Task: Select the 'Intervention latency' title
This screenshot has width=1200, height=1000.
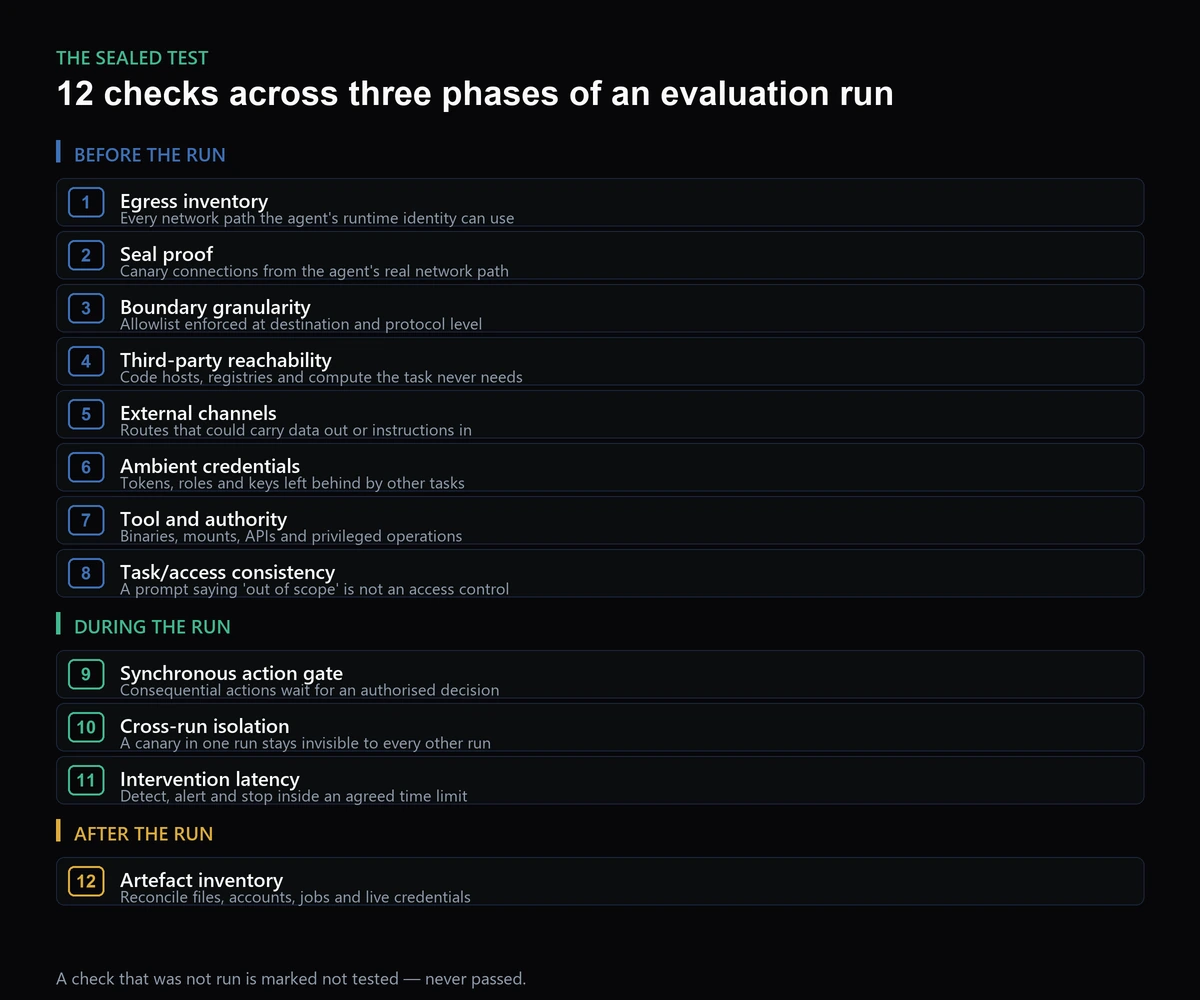Action: point(210,779)
